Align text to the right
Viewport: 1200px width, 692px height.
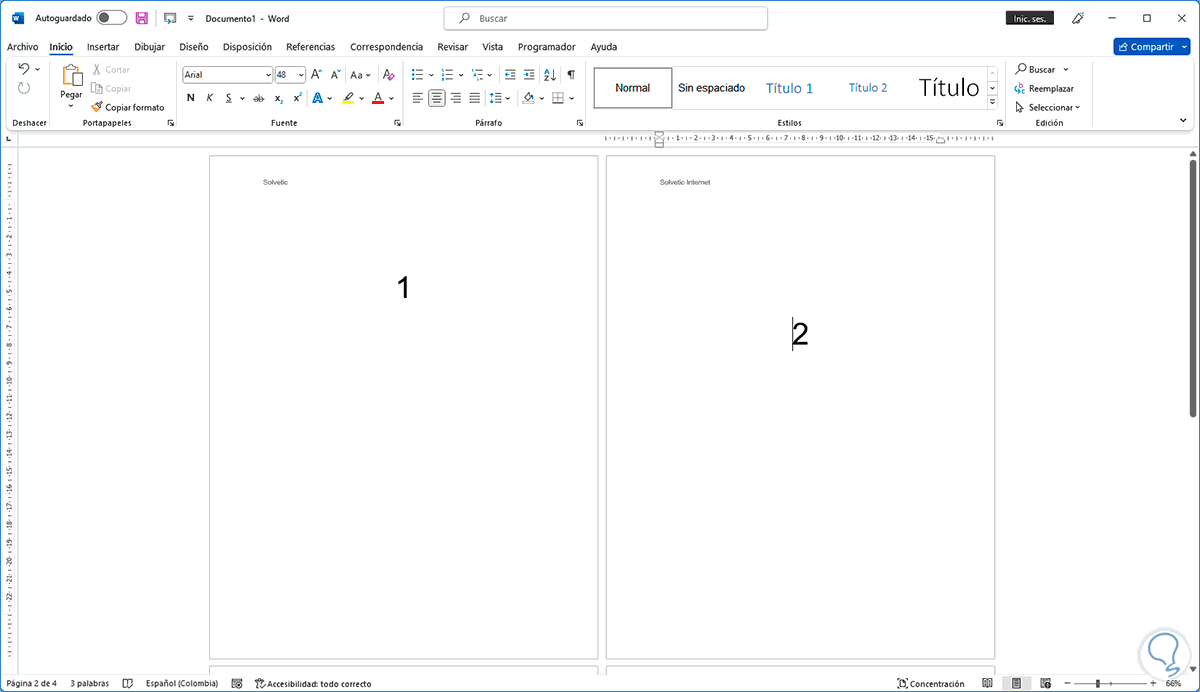coord(456,98)
